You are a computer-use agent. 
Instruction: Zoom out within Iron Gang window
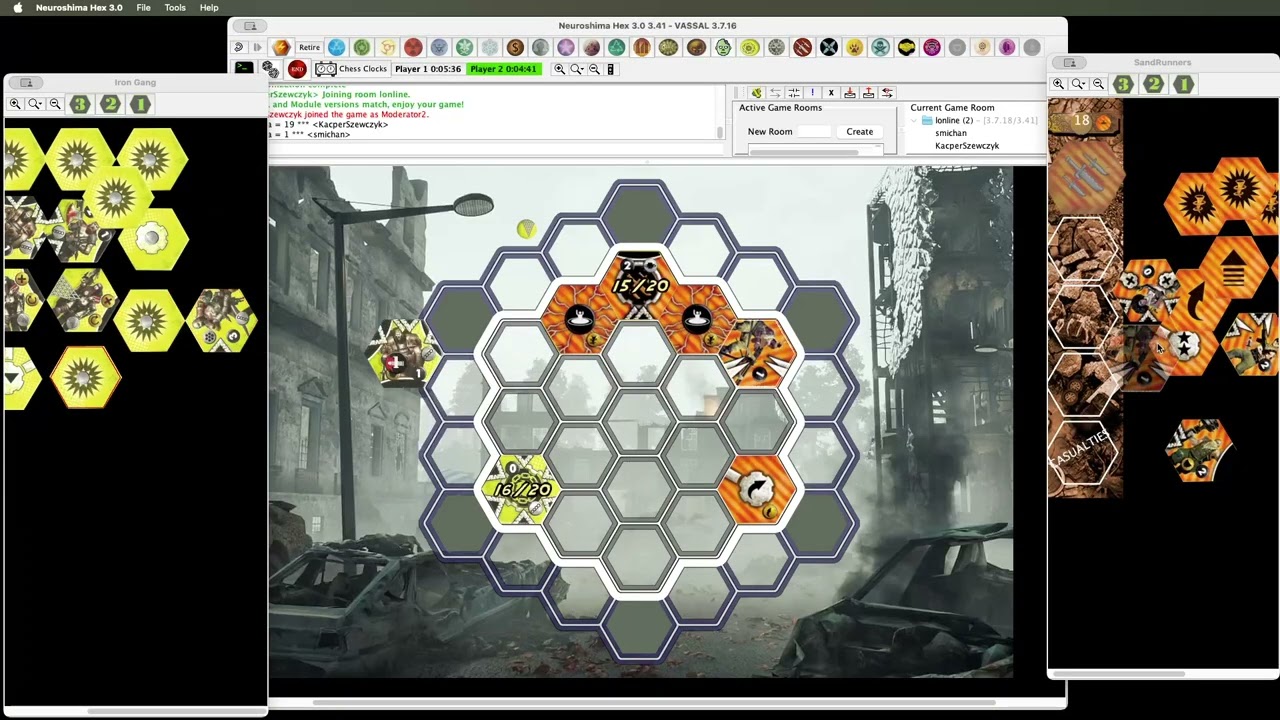55,104
